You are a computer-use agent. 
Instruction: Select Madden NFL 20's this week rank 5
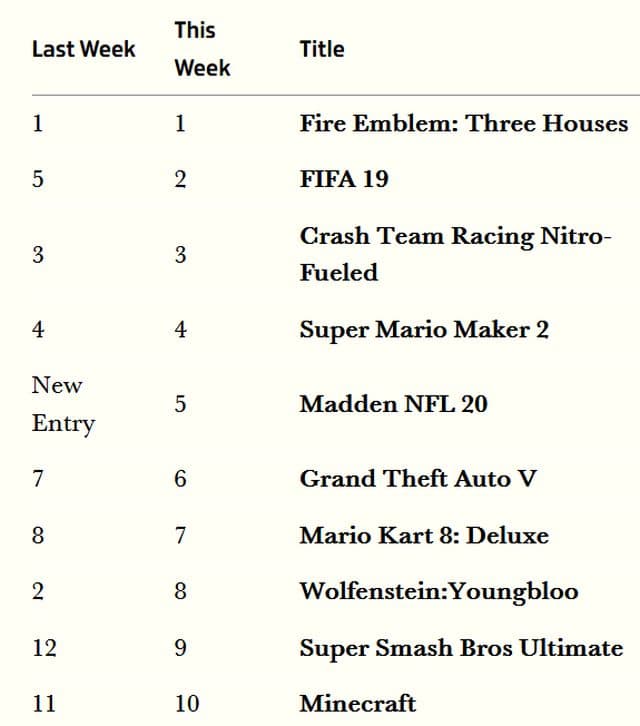tap(180, 404)
